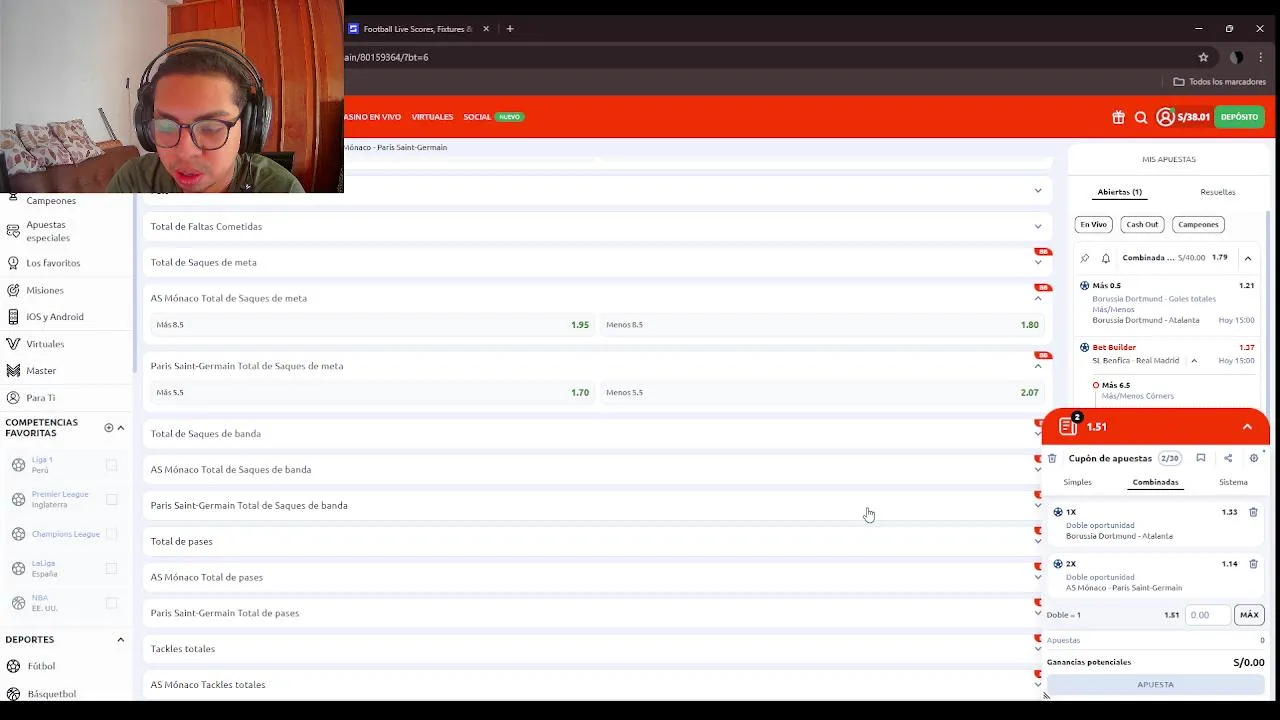This screenshot has height=720, width=1280.
Task: Check the NBA EE. UU. checkbox
Action: click(111, 603)
